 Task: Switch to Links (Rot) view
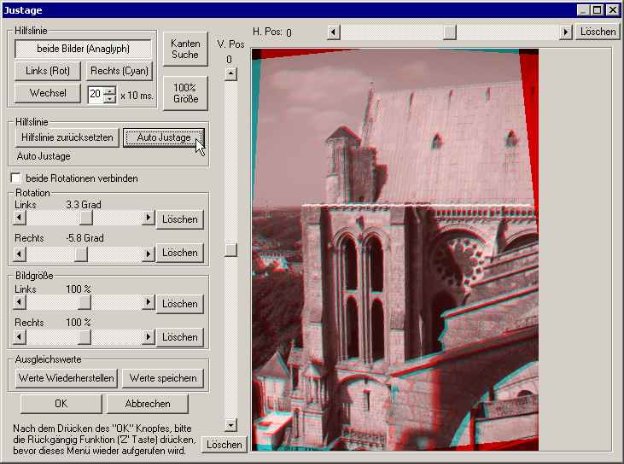coord(48,71)
